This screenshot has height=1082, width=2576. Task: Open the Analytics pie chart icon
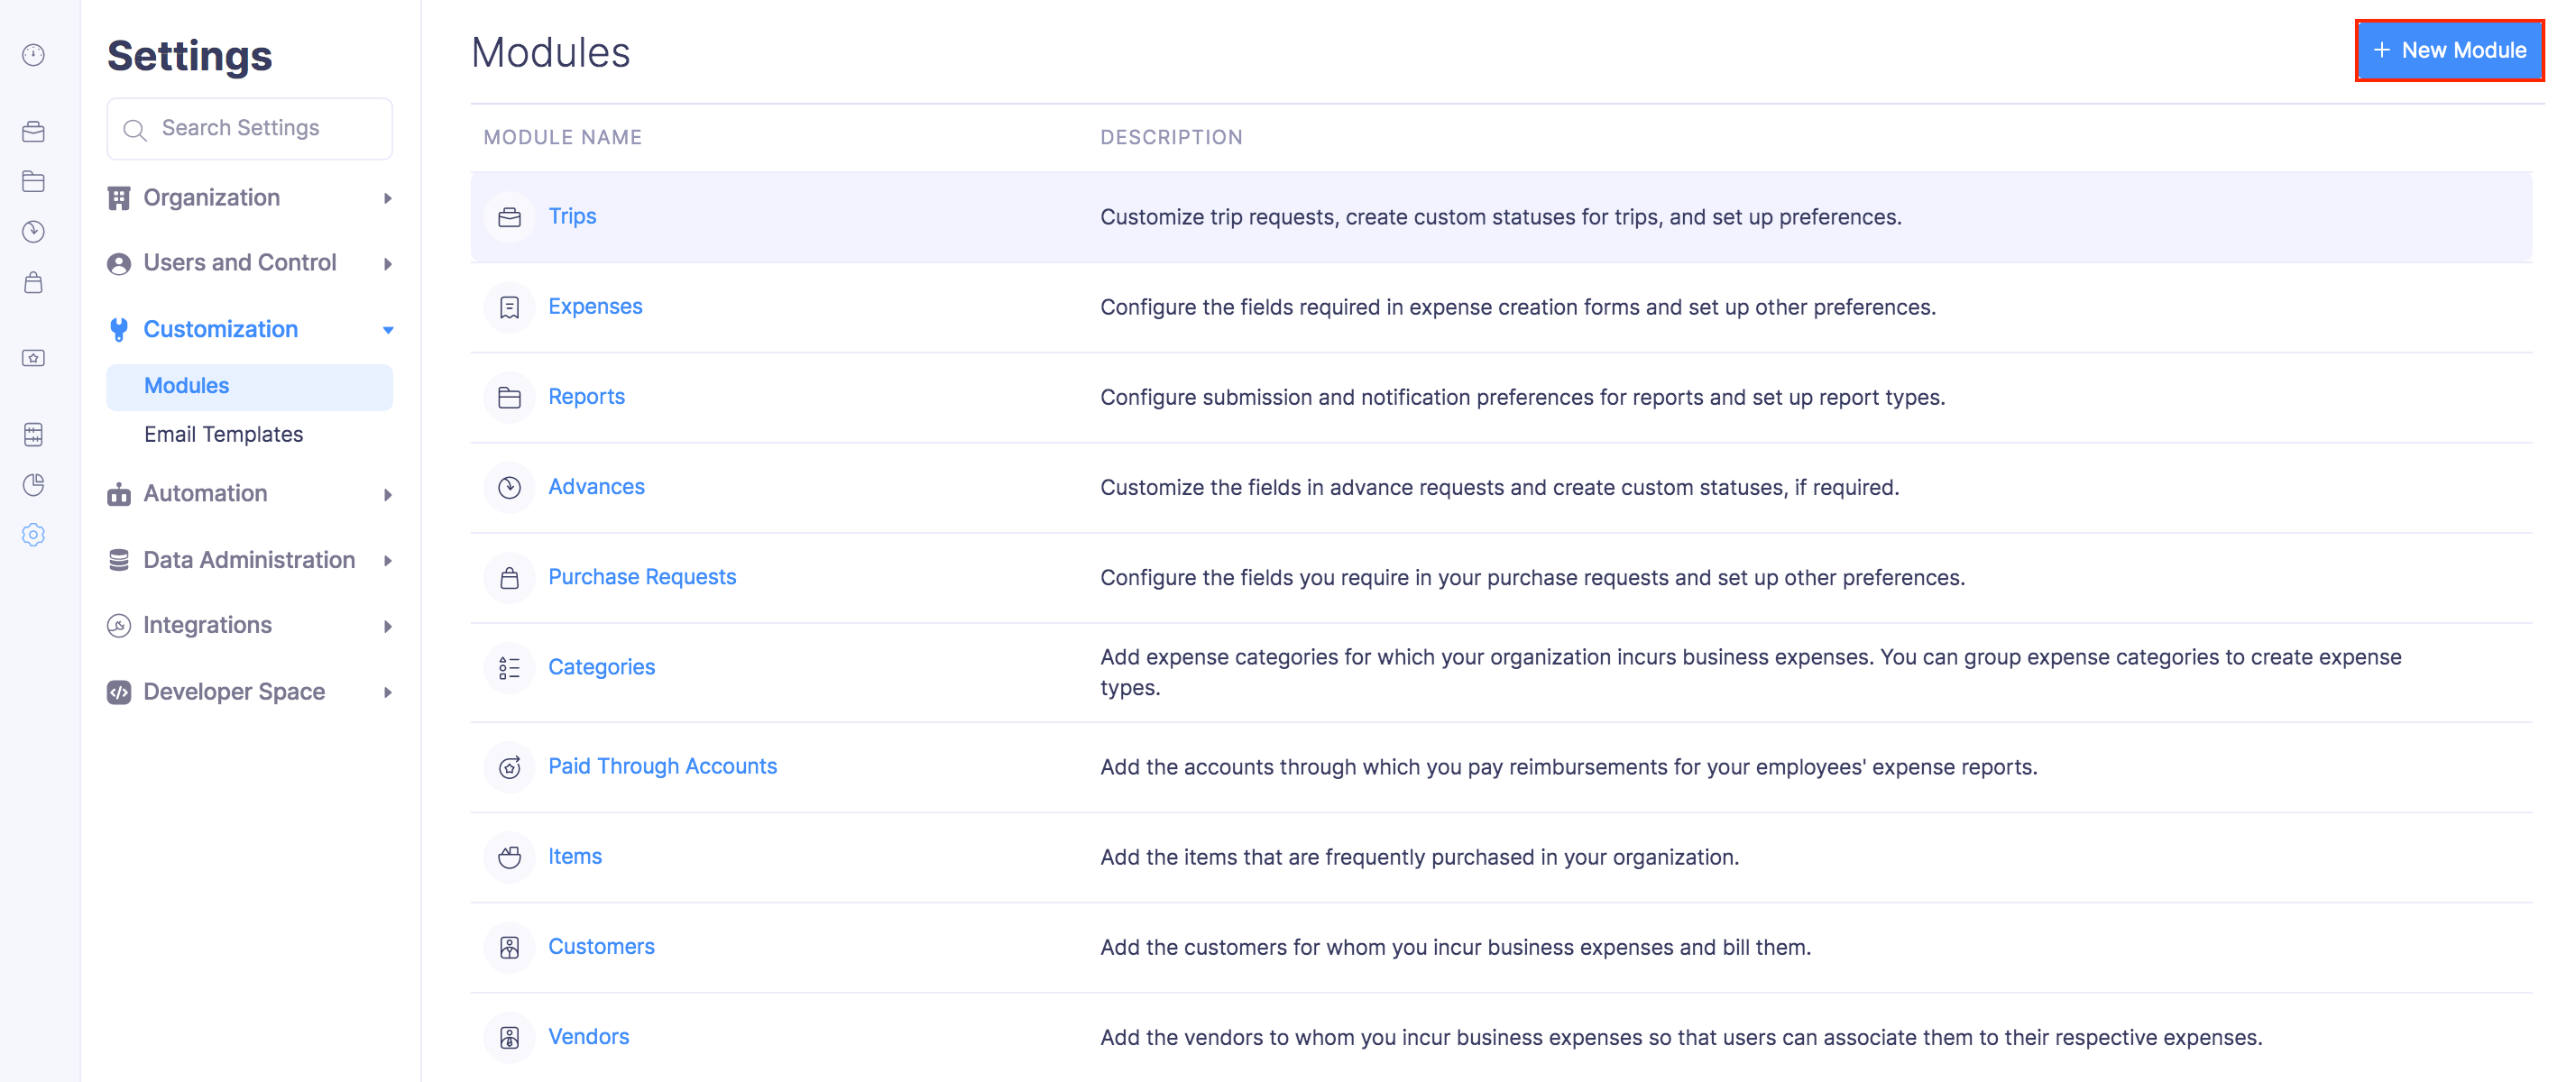pos(33,485)
